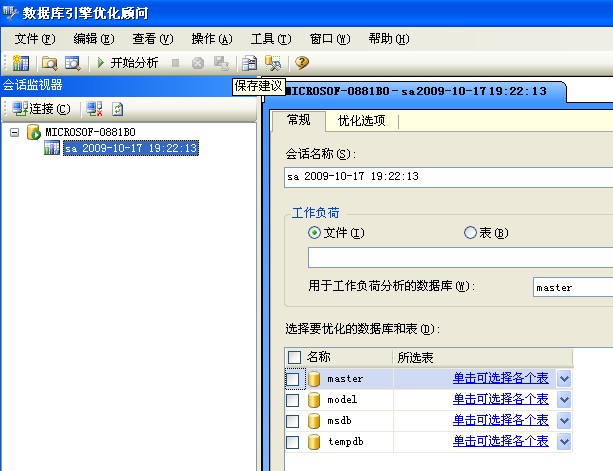This screenshot has height=471, width=613.
Task: Open the 窗口(W) menu
Action: point(330,39)
